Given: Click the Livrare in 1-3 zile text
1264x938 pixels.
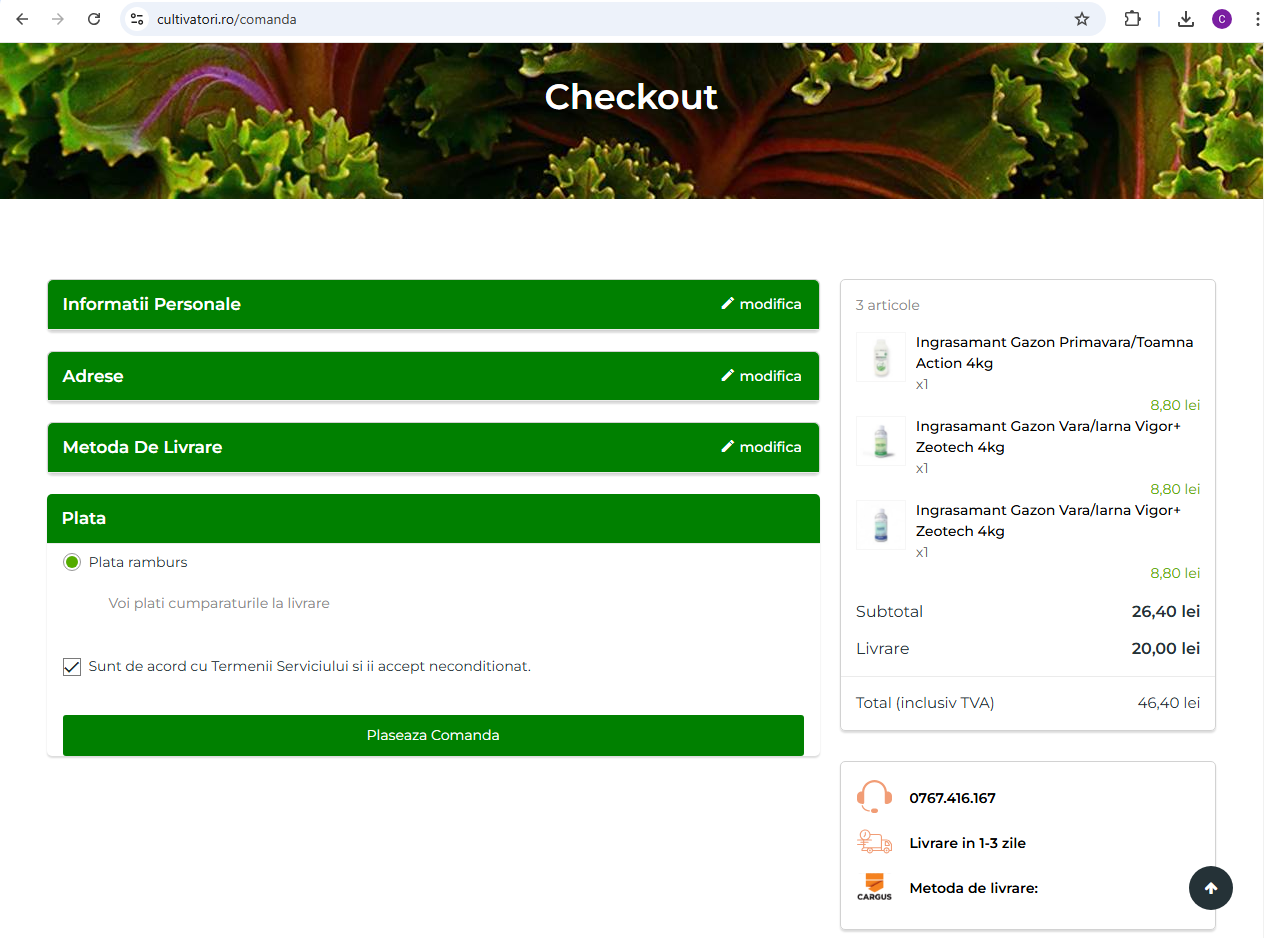Looking at the screenshot, I should [968, 843].
